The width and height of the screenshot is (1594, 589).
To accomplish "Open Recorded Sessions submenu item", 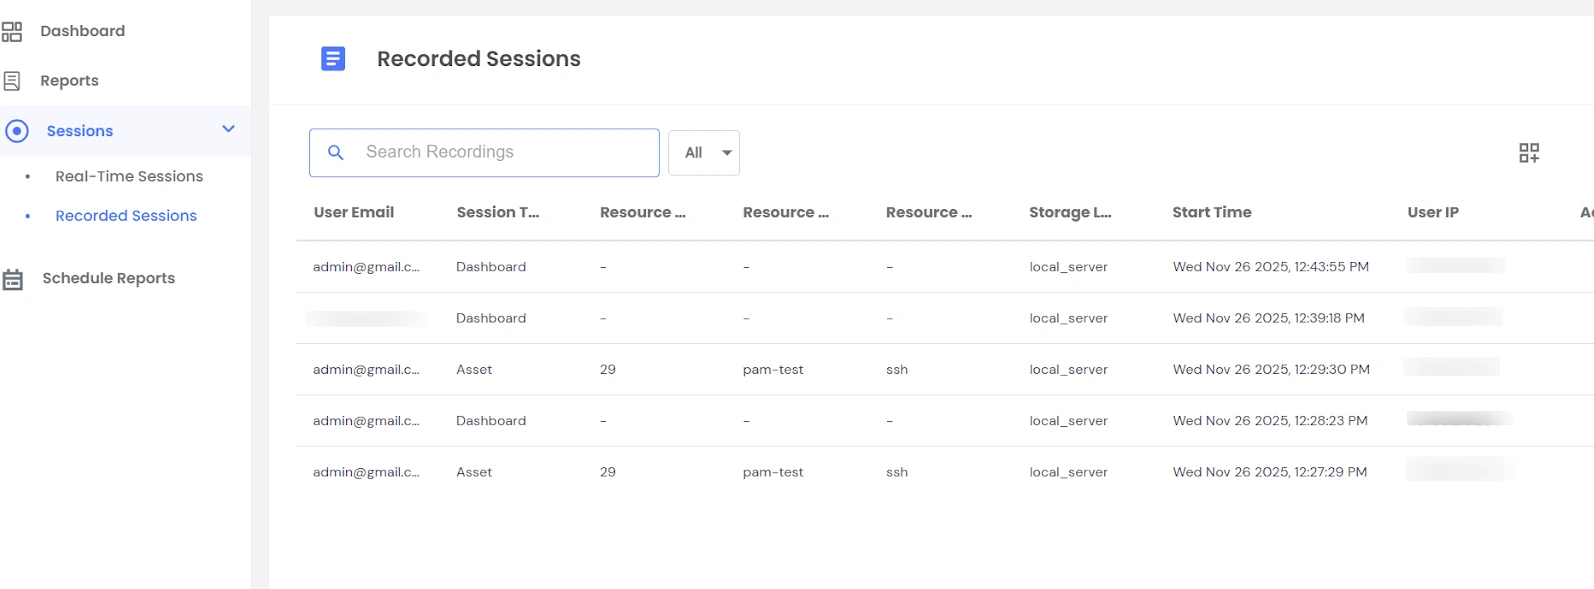I will (126, 216).
